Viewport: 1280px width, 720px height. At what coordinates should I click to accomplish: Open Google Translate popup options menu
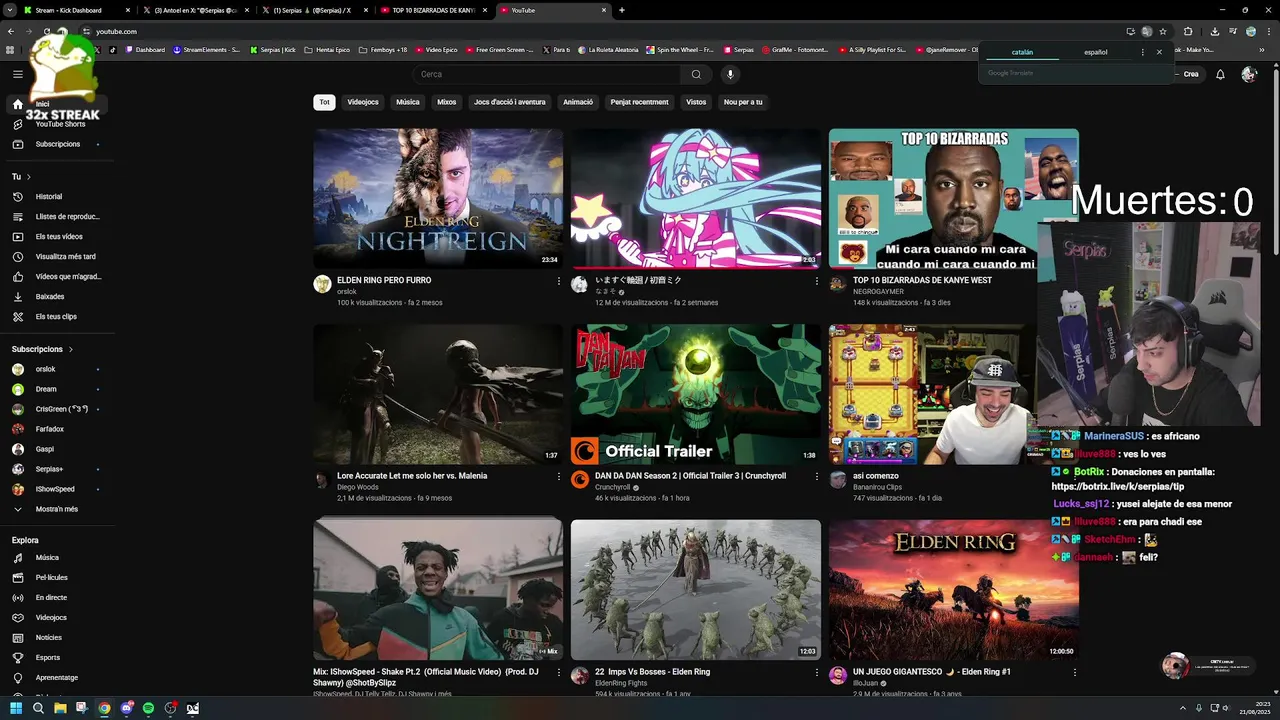[1143, 52]
